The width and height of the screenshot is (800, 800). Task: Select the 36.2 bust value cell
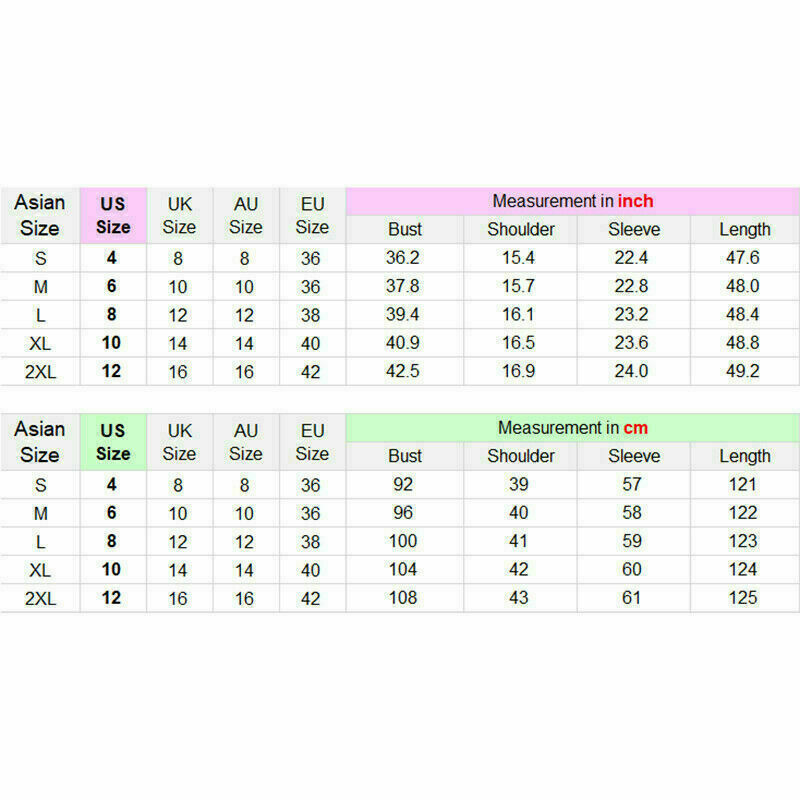pyautogui.click(x=405, y=258)
